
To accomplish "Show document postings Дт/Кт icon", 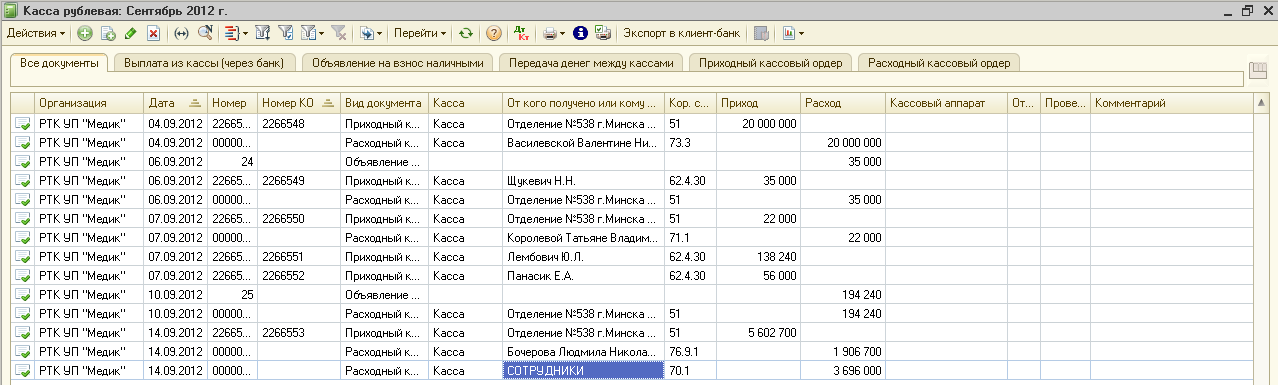I will click(521, 33).
